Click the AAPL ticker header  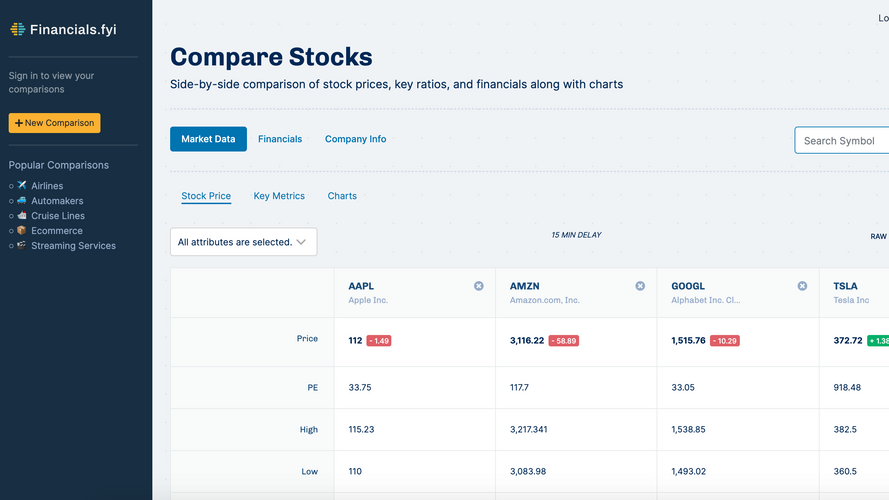pos(361,286)
